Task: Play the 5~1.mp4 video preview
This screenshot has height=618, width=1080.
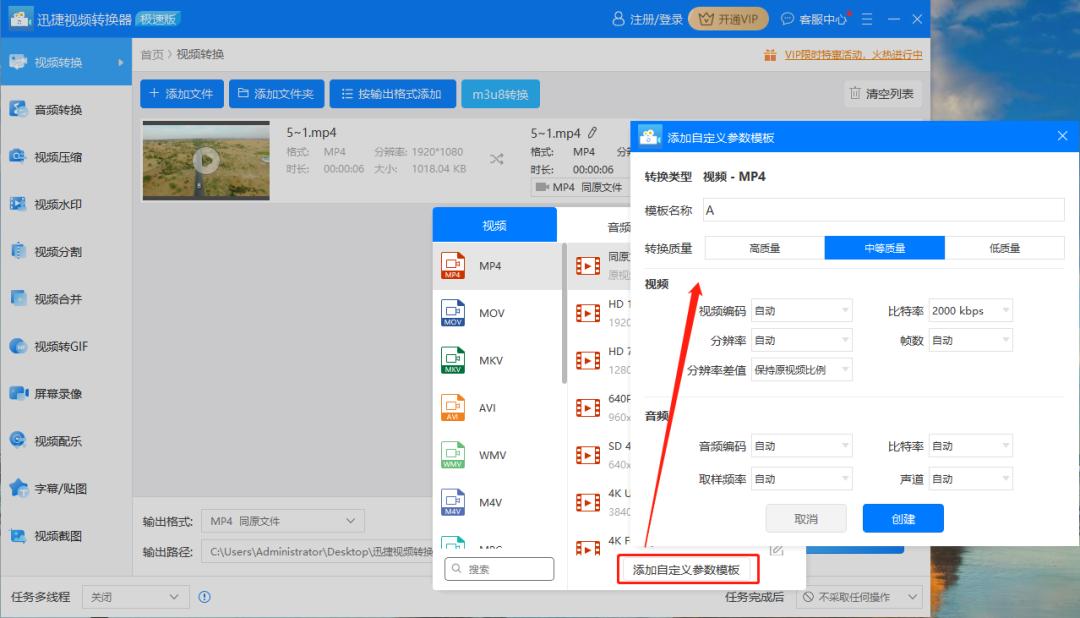Action: click(x=205, y=160)
